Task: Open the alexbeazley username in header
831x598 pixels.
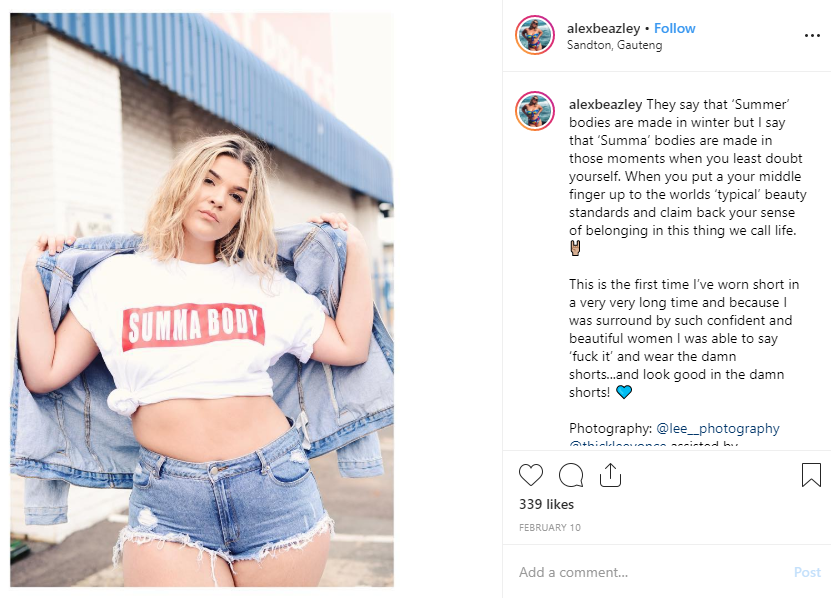Action: 603,28
